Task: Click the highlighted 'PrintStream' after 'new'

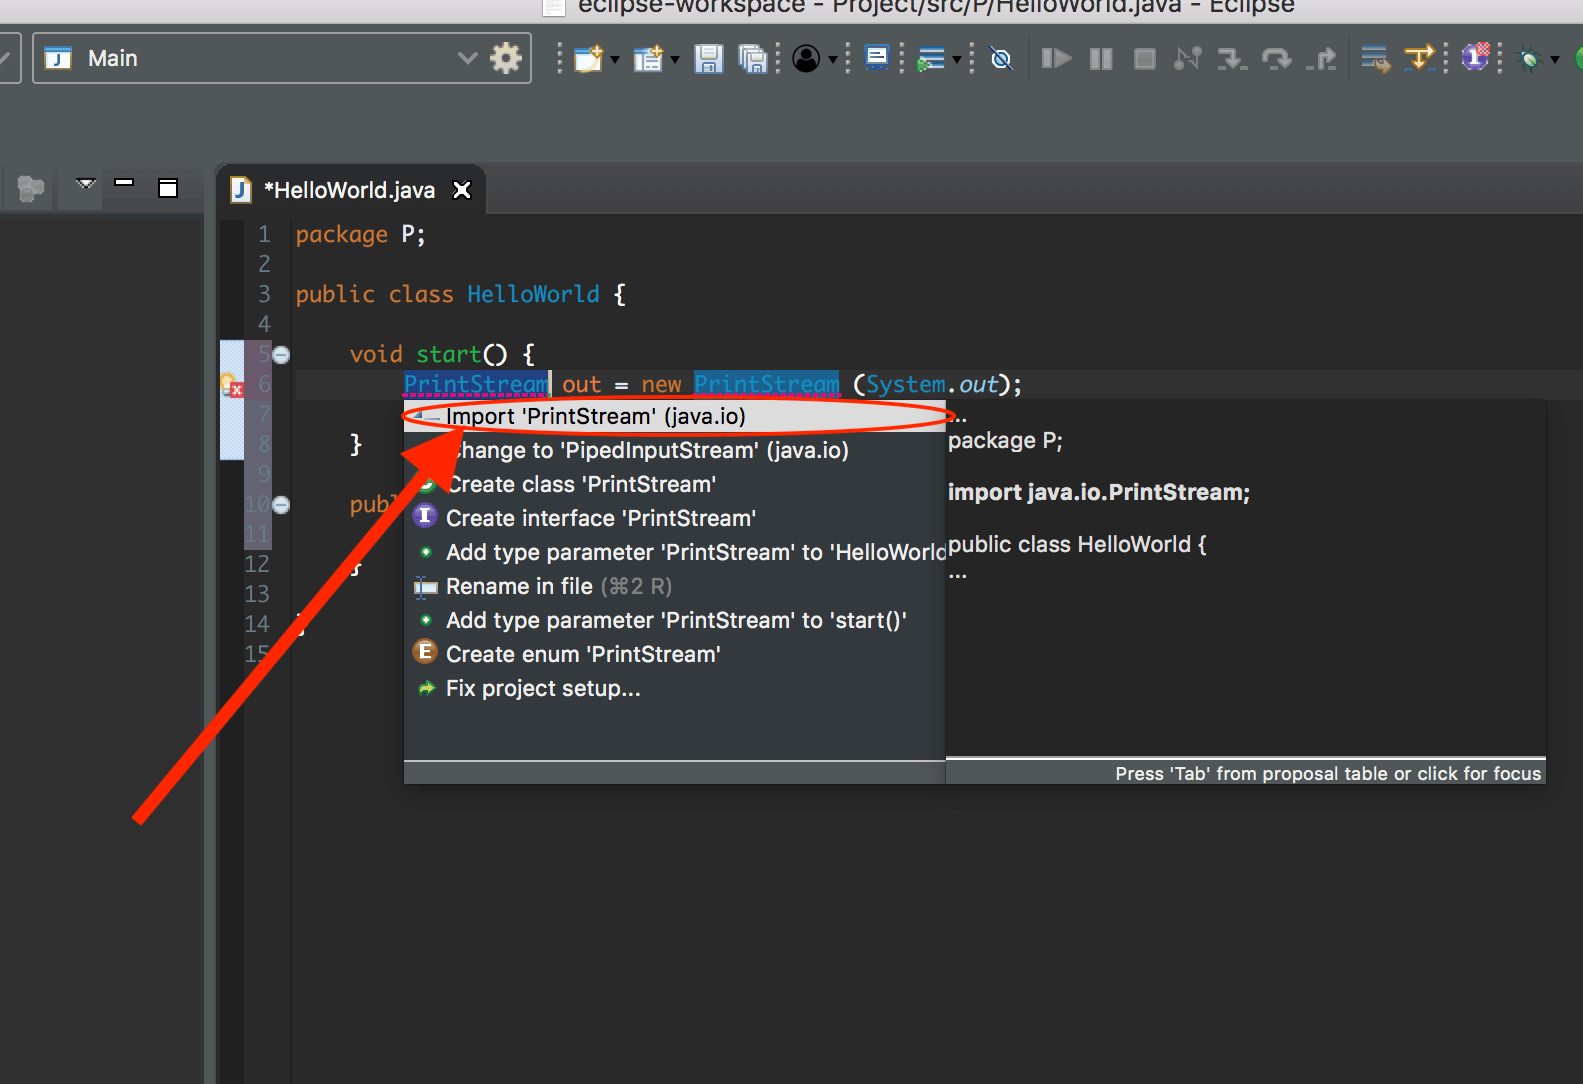Action: click(x=767, y=384)
